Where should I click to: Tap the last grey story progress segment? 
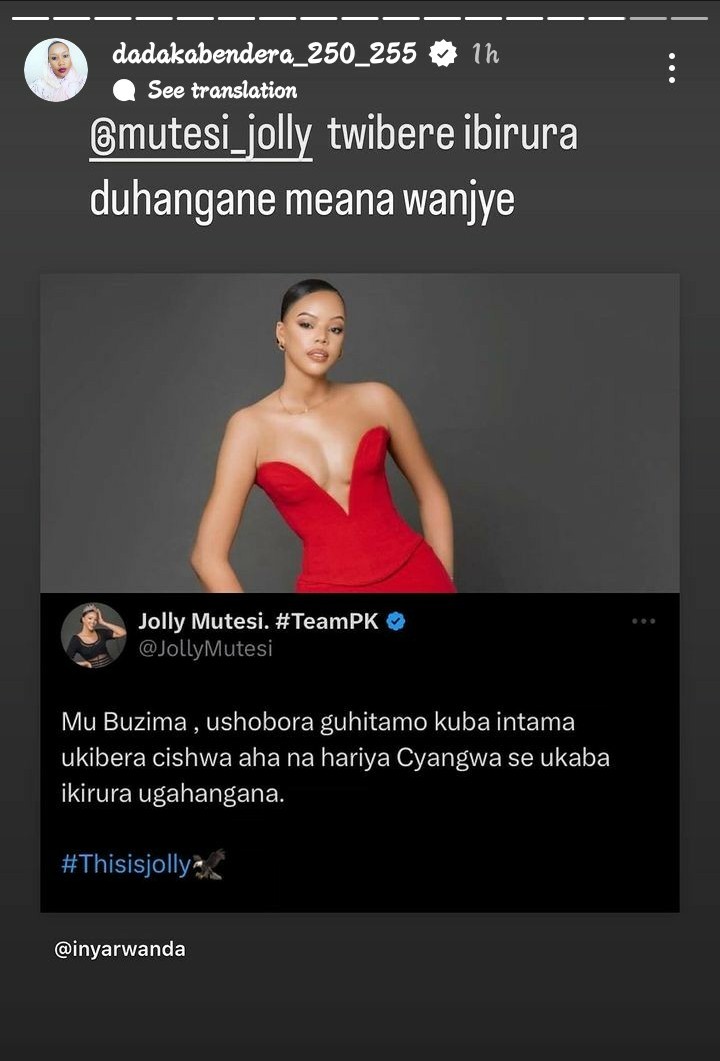689,18
